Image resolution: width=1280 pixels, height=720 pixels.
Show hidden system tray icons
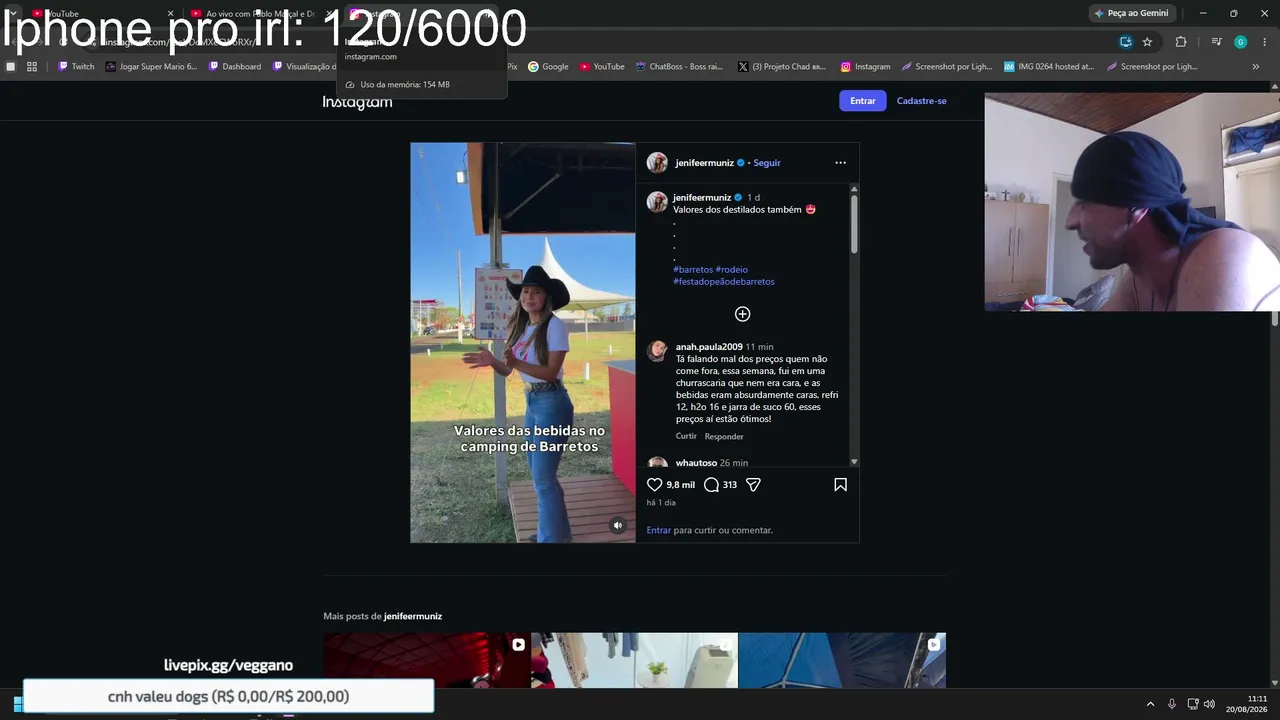1150,704
